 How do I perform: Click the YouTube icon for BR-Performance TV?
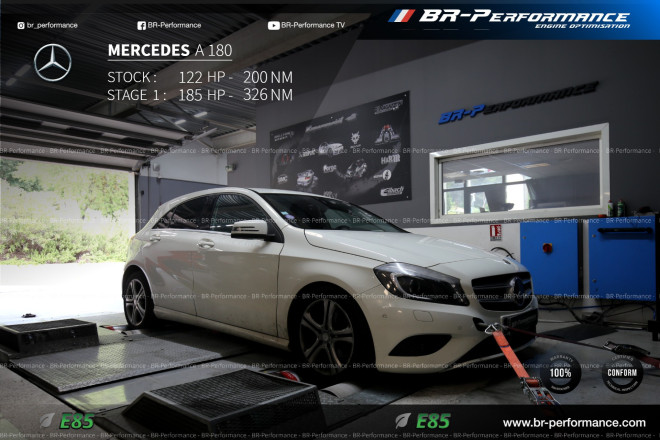274,25
